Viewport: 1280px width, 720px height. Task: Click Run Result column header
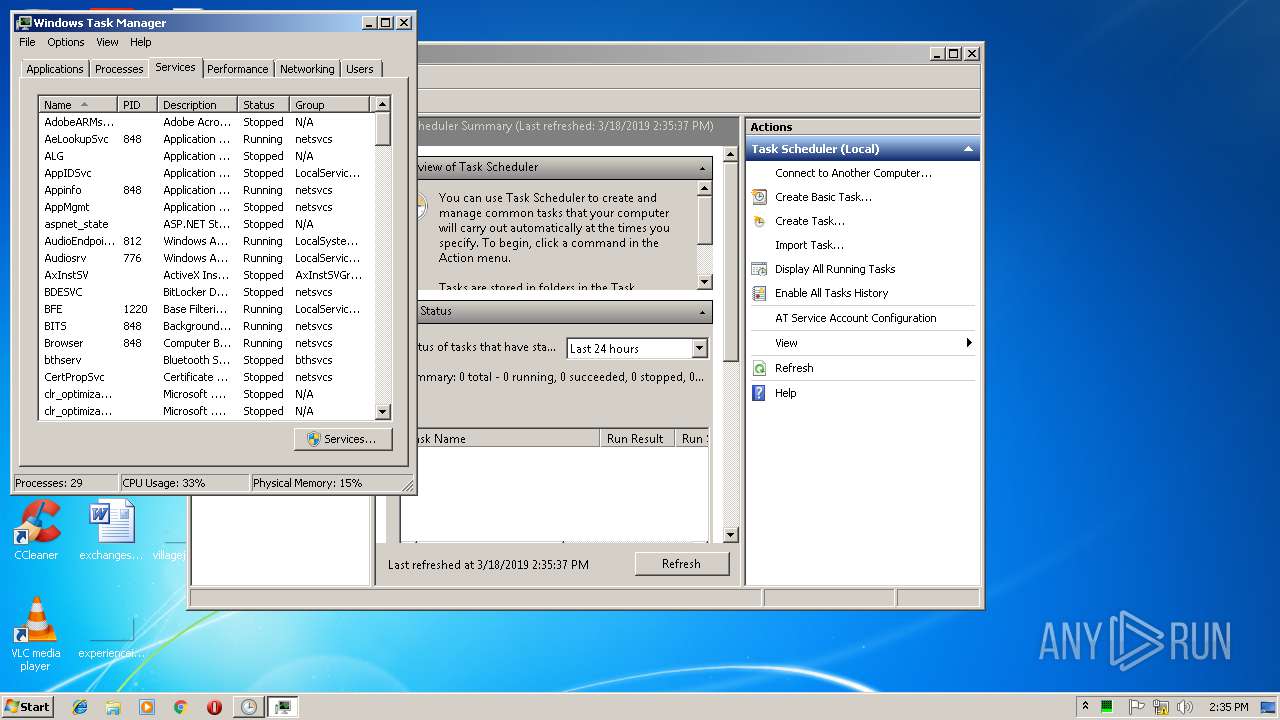(x=637, y=439)
